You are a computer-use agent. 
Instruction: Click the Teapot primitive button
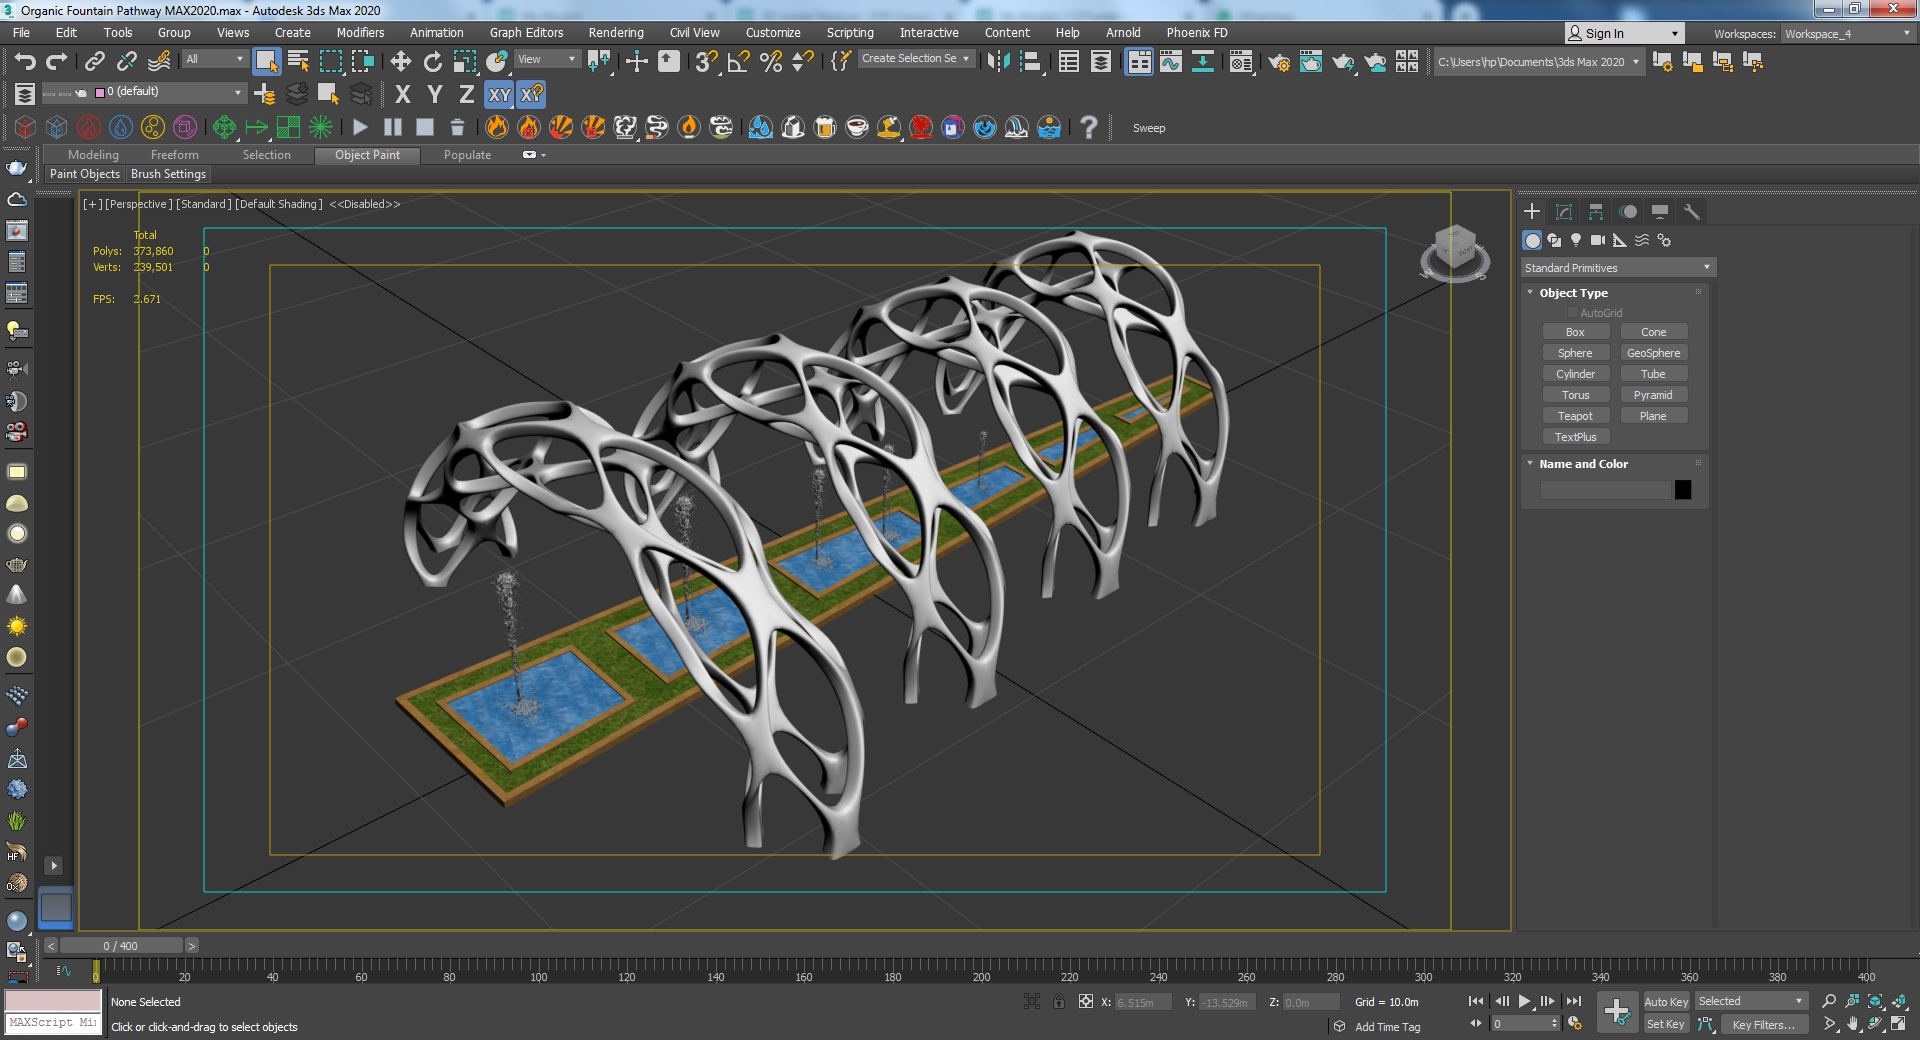point(1575,416)
